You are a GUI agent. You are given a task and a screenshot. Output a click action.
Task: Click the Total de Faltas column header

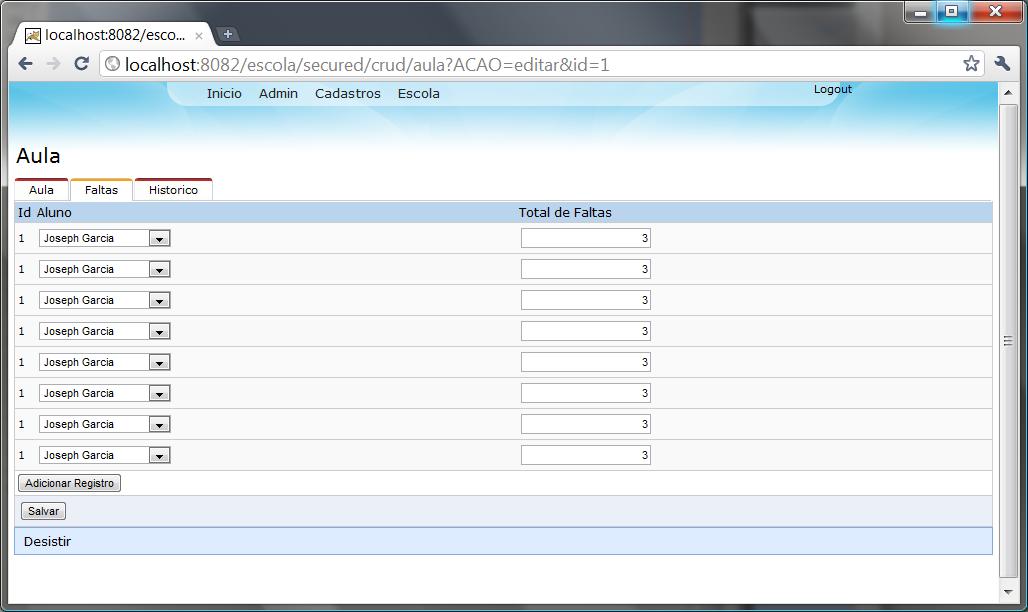564,213
